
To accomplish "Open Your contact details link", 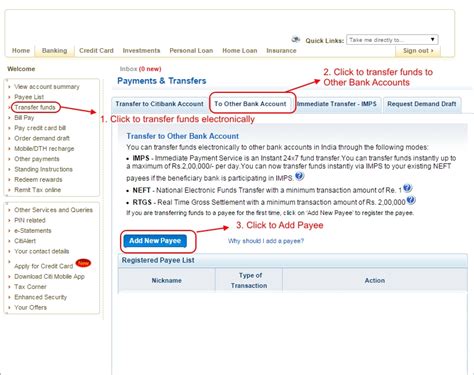I will pyautogui.click(x=42, y=251).
